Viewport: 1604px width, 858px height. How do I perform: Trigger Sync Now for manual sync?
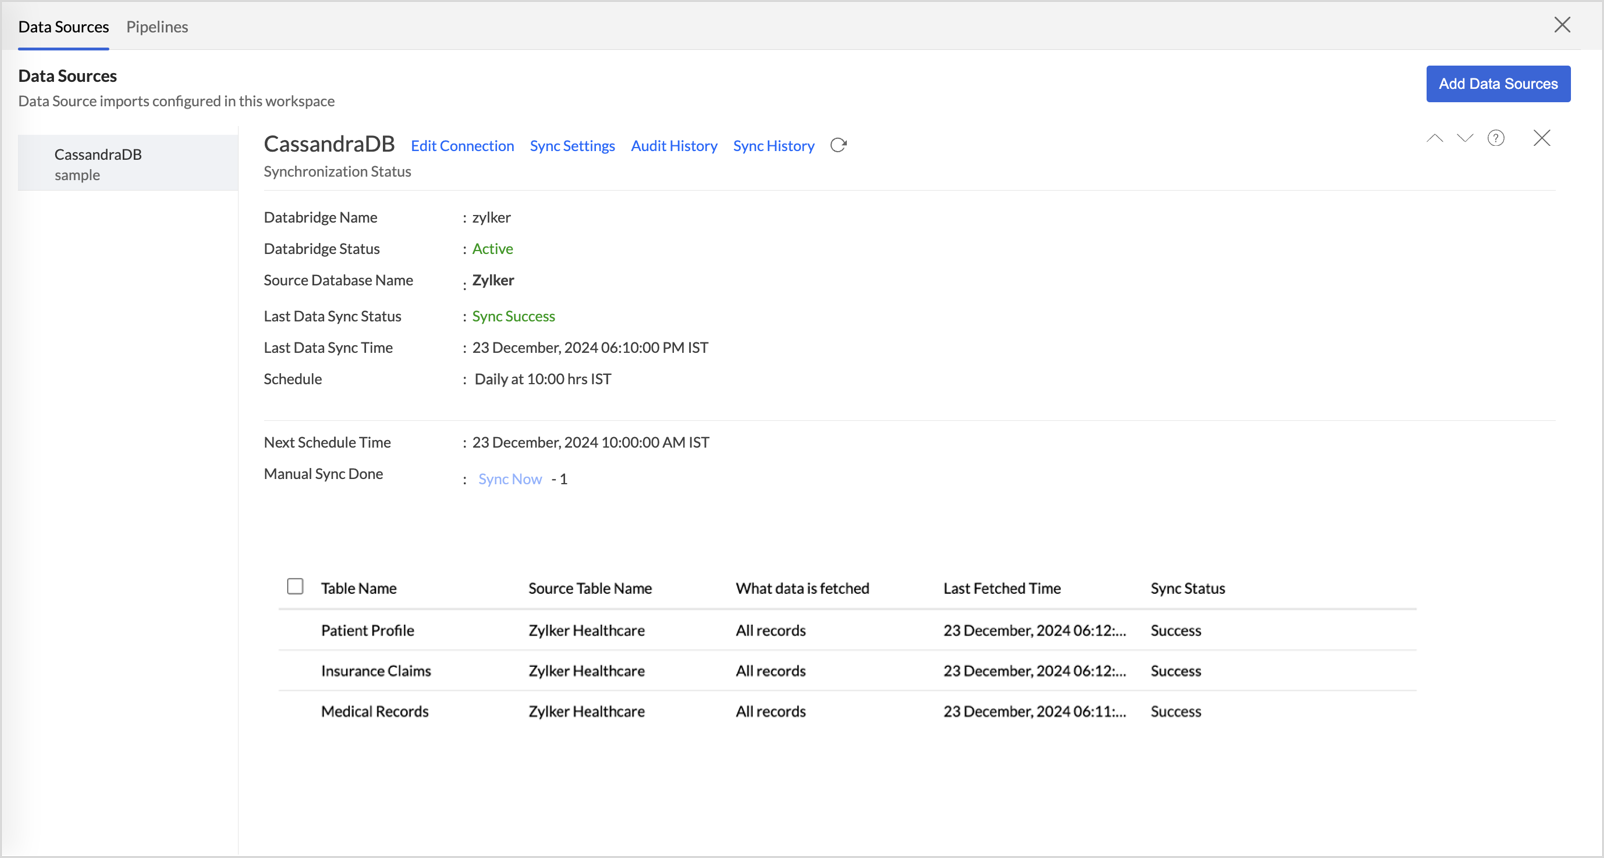tap(510, 479)
